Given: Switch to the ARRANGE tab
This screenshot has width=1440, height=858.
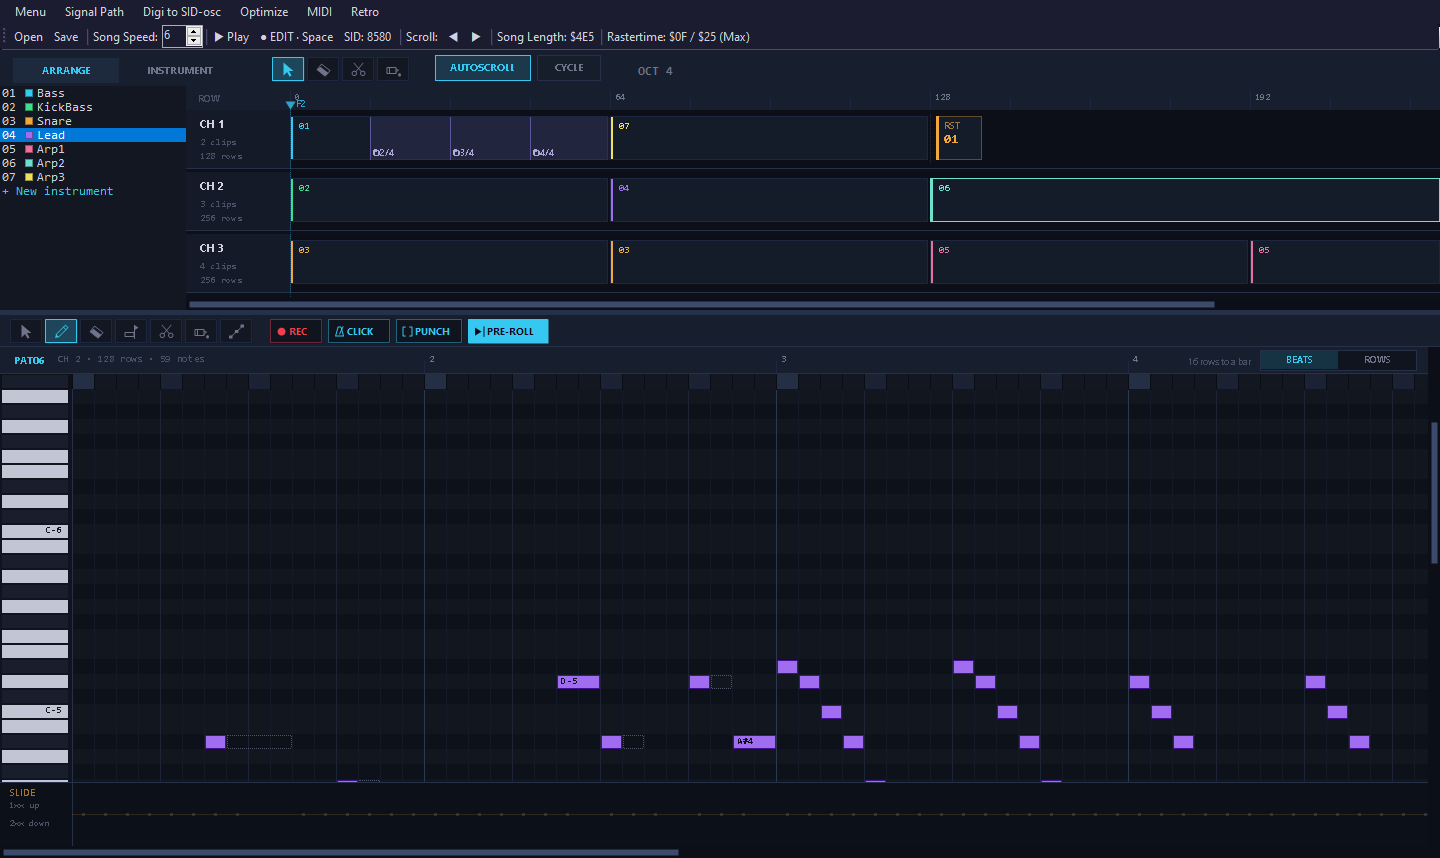Looking at the screenshot, I should click(x=66, y=70).
